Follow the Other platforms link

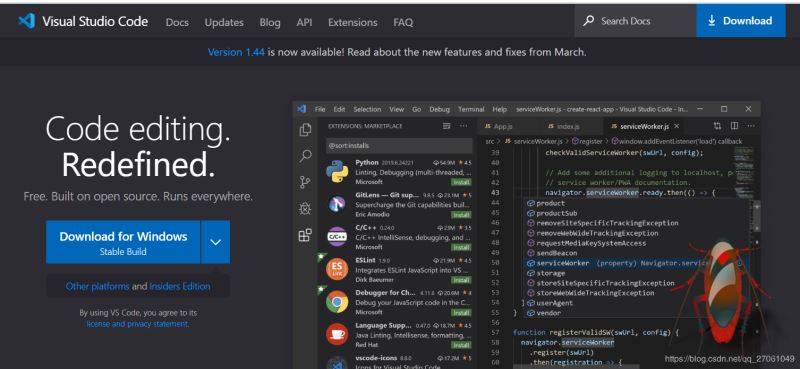[x=97, y=286]
